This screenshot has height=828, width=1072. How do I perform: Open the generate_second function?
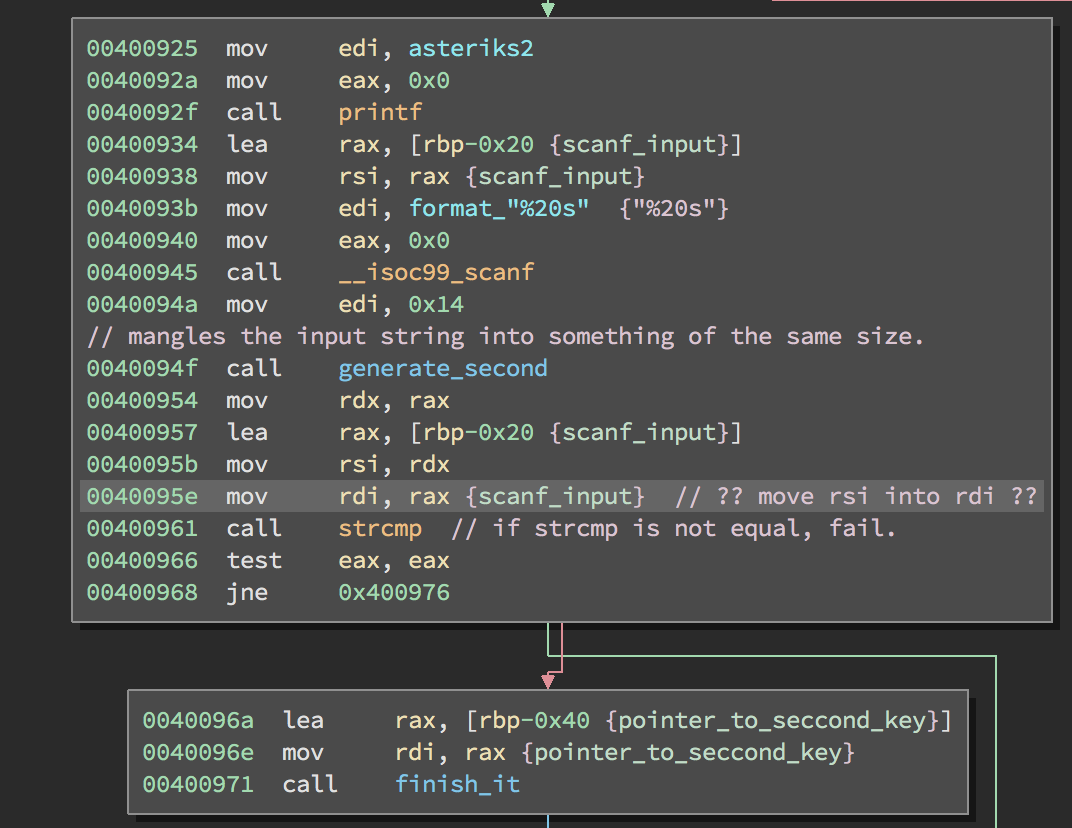point(442,368)
